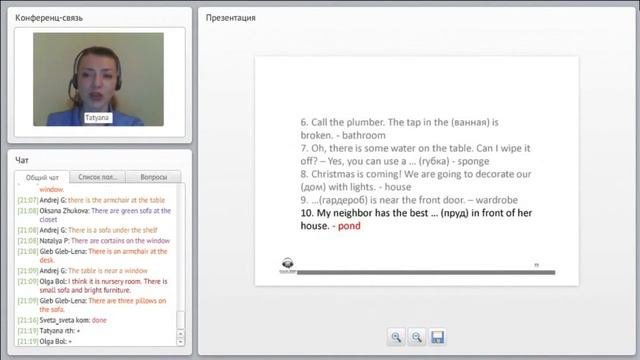
Task: Select Andrej G's armchair at the table message
Action: click(x=91, y=200)
